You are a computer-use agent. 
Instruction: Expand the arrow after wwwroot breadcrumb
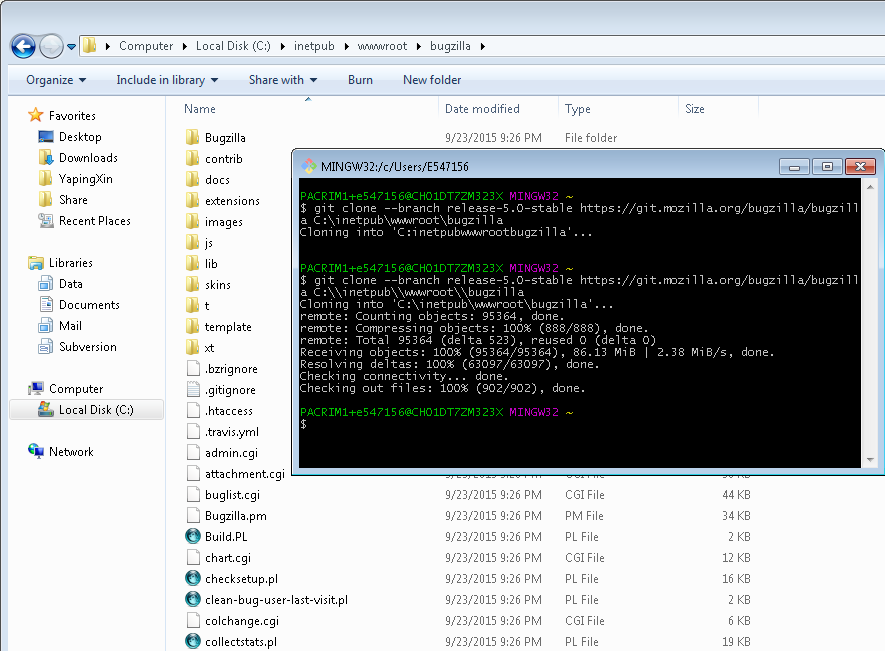[x=419, y=46]
